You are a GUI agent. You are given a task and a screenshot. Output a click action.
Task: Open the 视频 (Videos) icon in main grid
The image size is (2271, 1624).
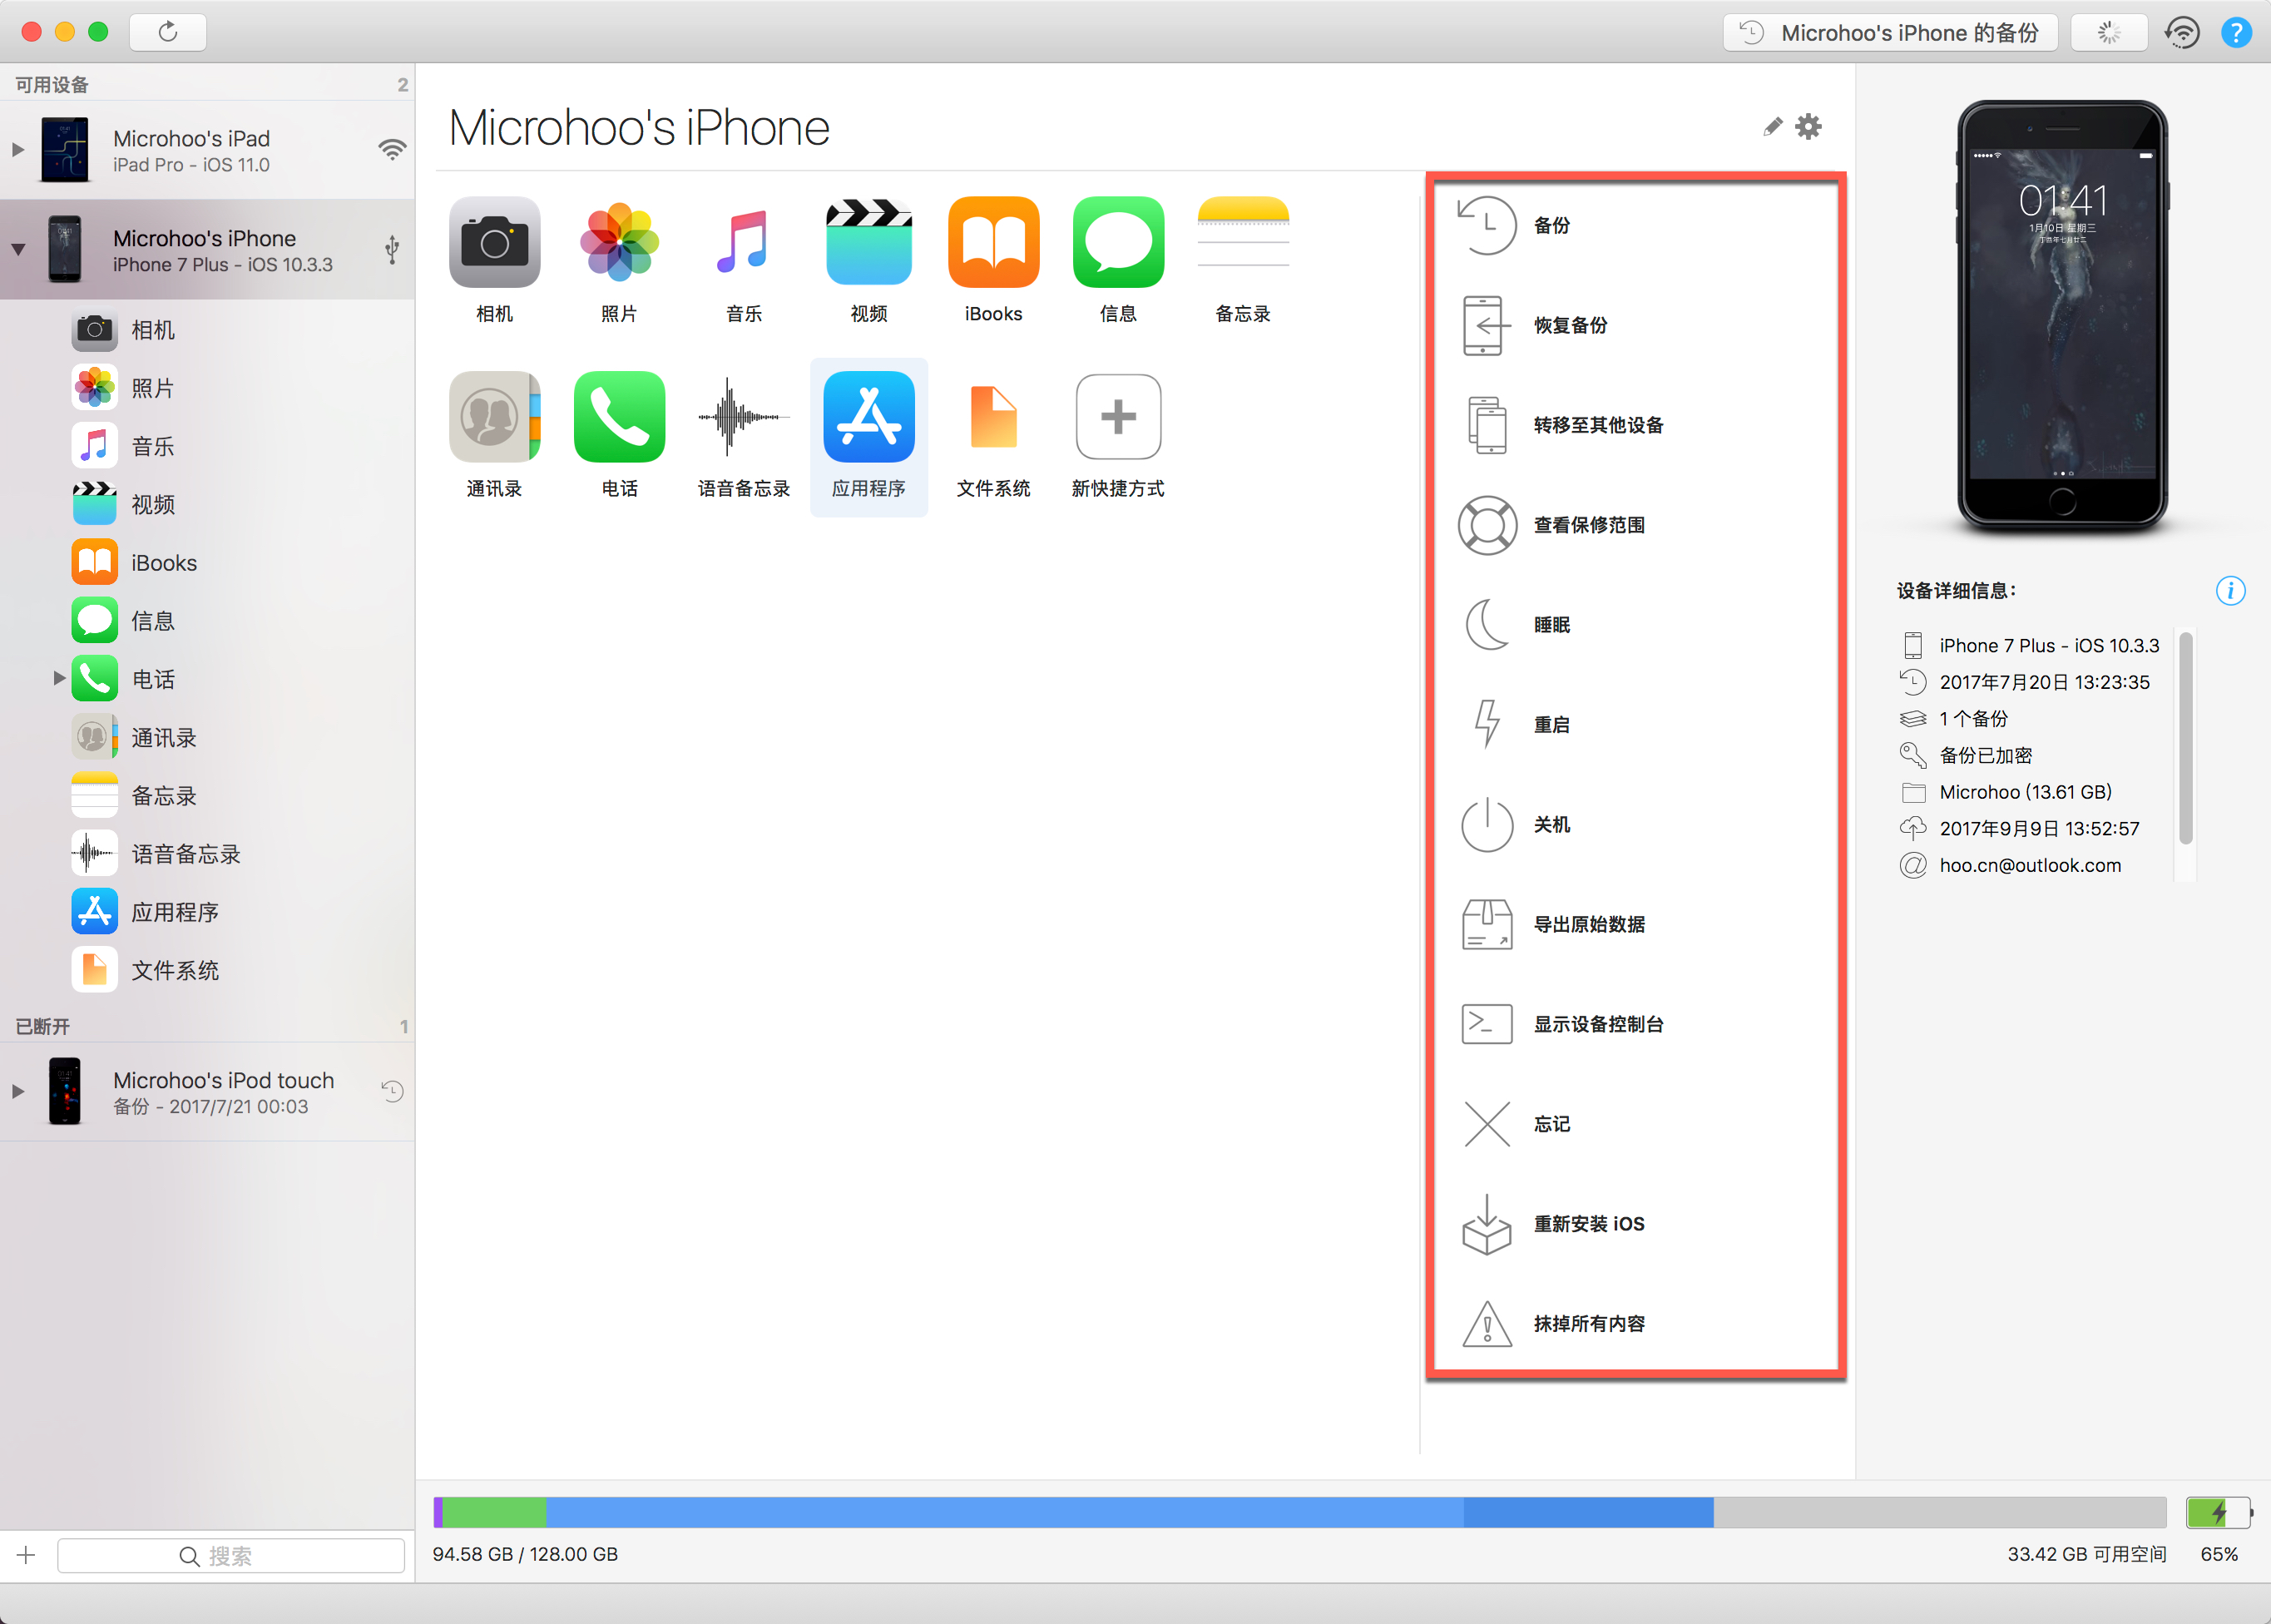point(869,243)
